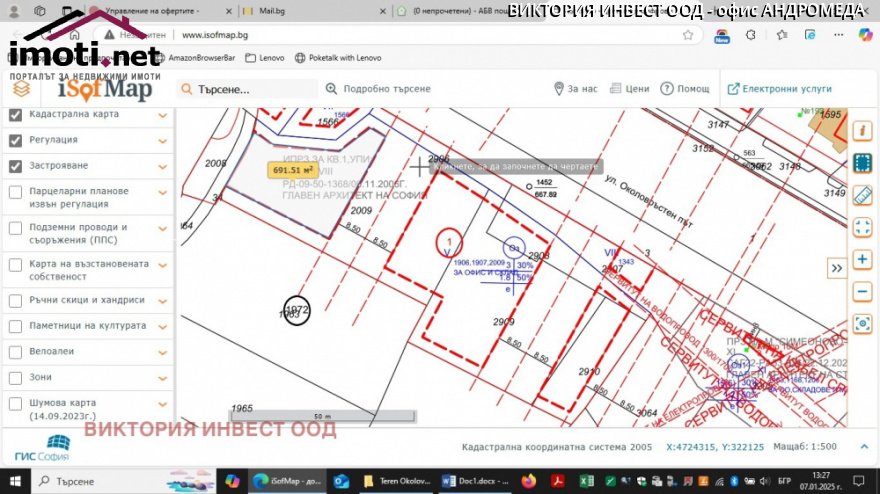Open the Цени page
Viewport: 880px width, 494px height.
point(630,89)
